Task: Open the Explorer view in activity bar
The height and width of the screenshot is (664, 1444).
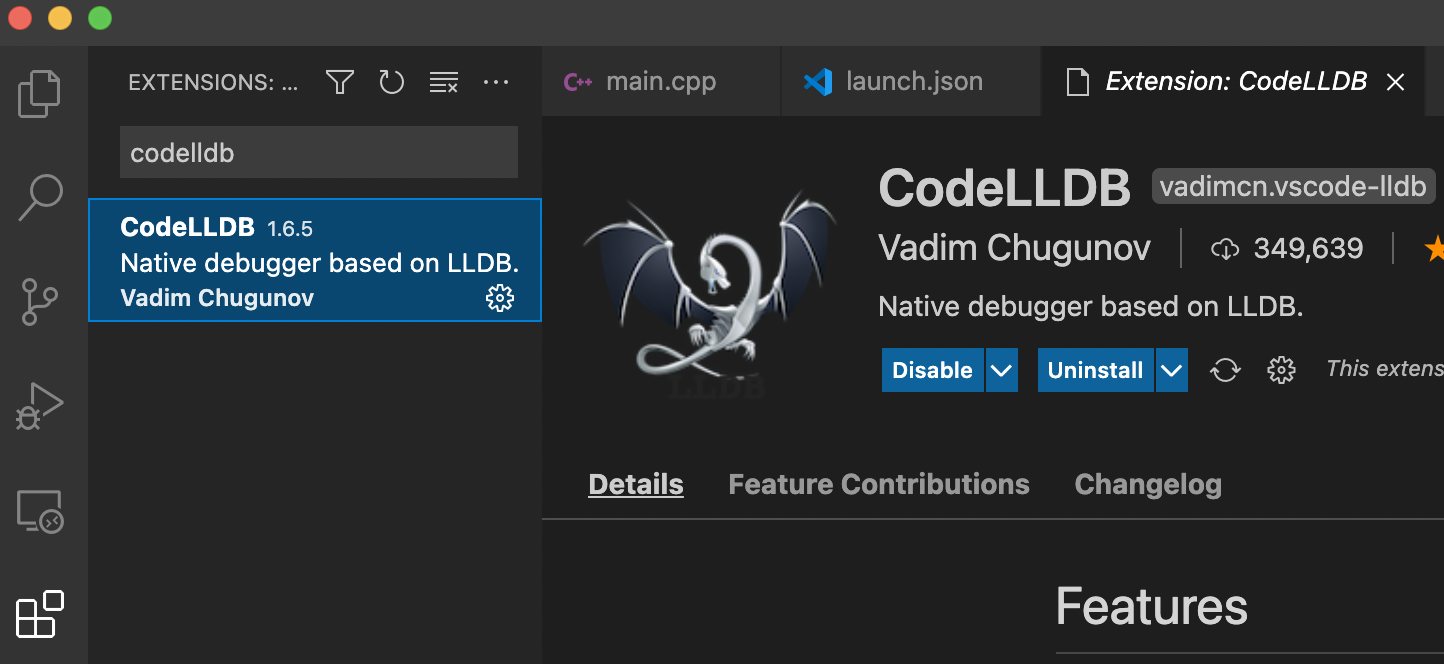Action: (40, 92)
